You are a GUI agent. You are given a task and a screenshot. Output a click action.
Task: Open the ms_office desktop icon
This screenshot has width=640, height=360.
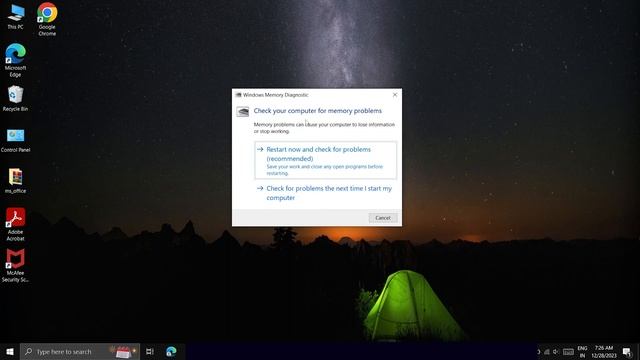tap(16, 181)
